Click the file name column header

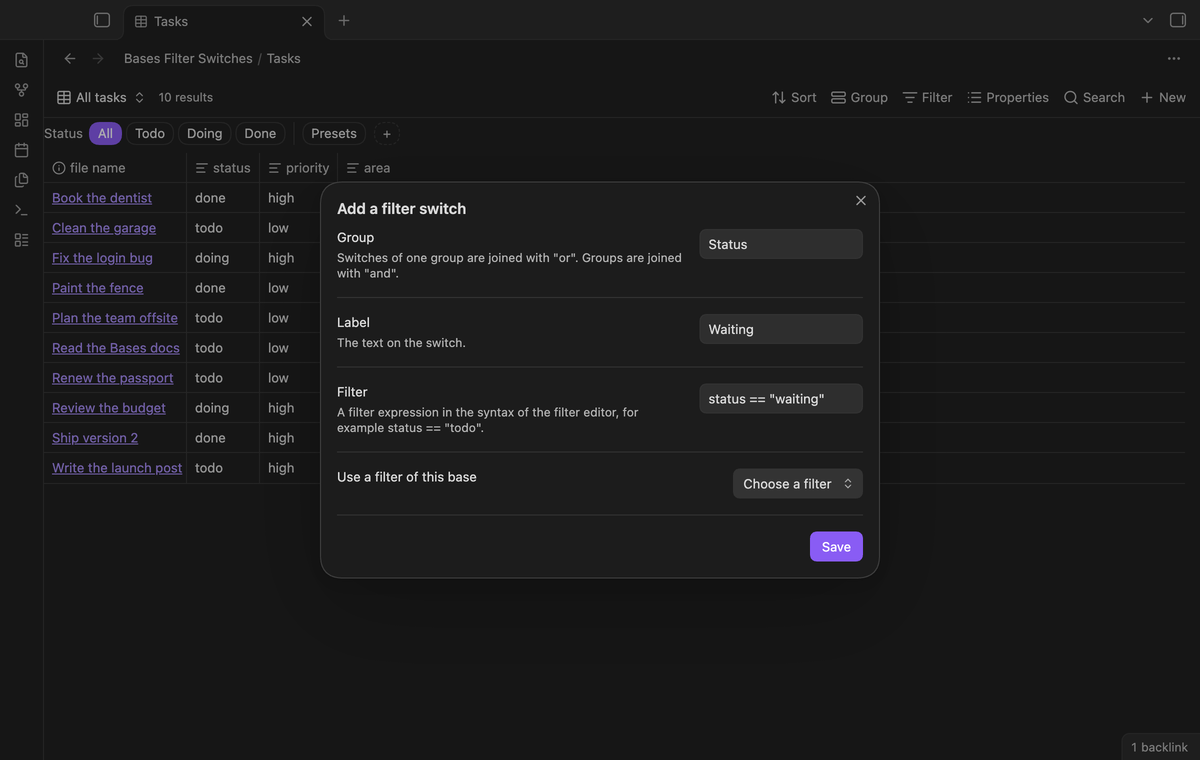click(115, 168)
